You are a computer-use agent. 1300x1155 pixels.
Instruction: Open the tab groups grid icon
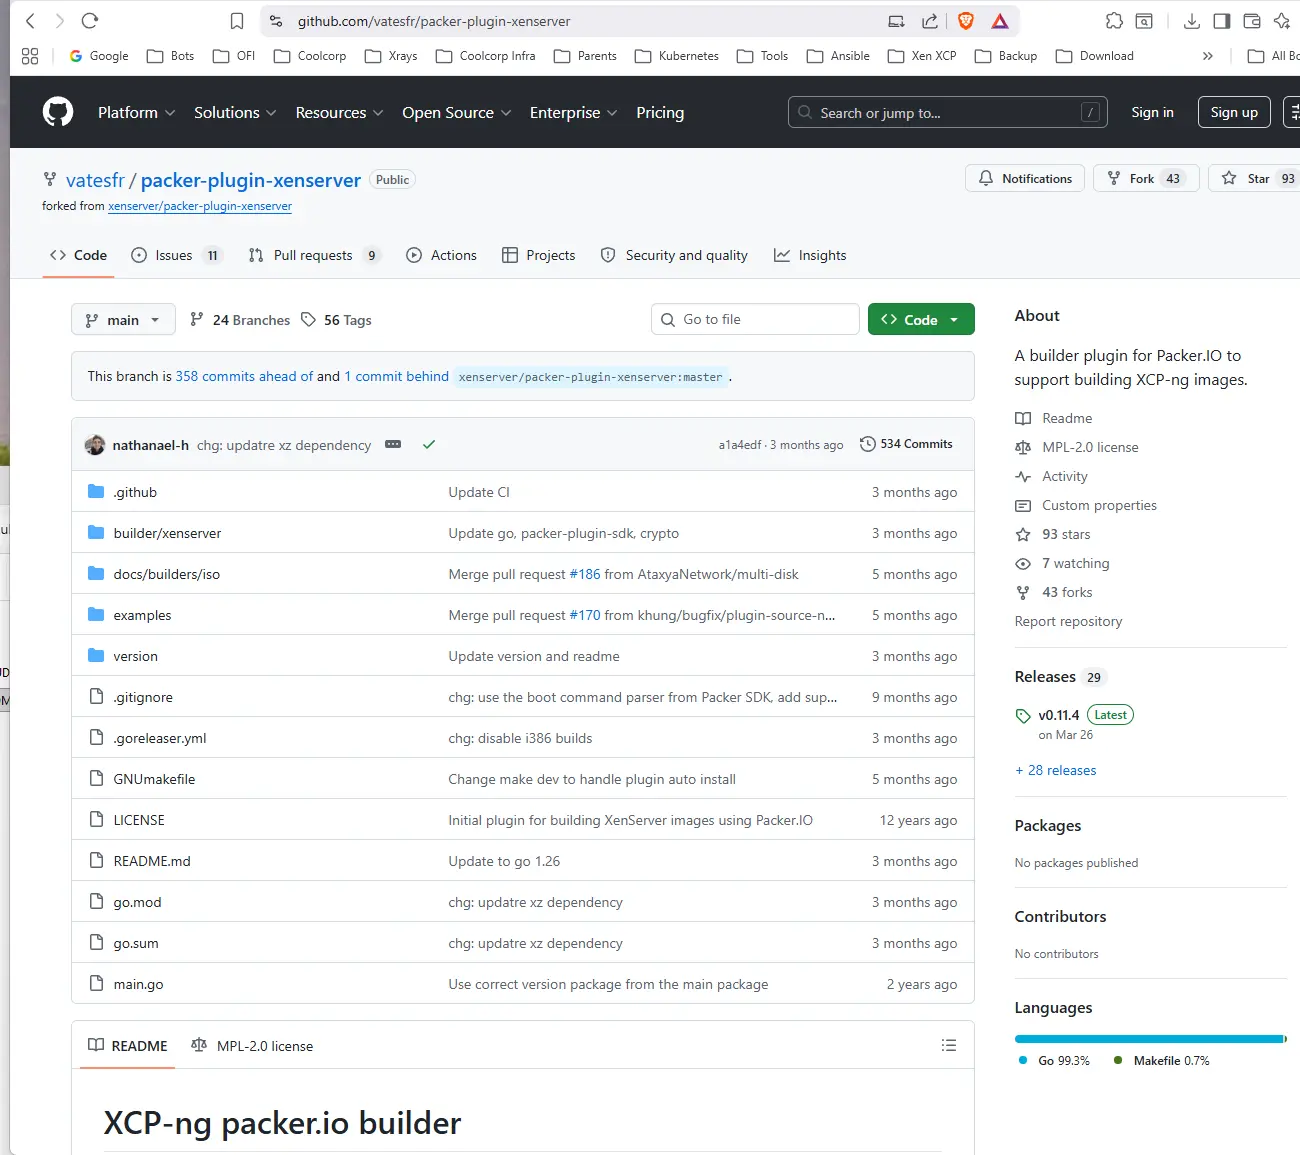pyautogui.click(x=30, y=56)
